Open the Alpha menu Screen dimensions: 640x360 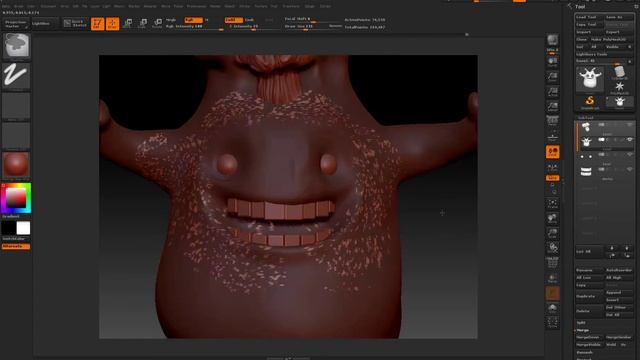click(6, 6)
